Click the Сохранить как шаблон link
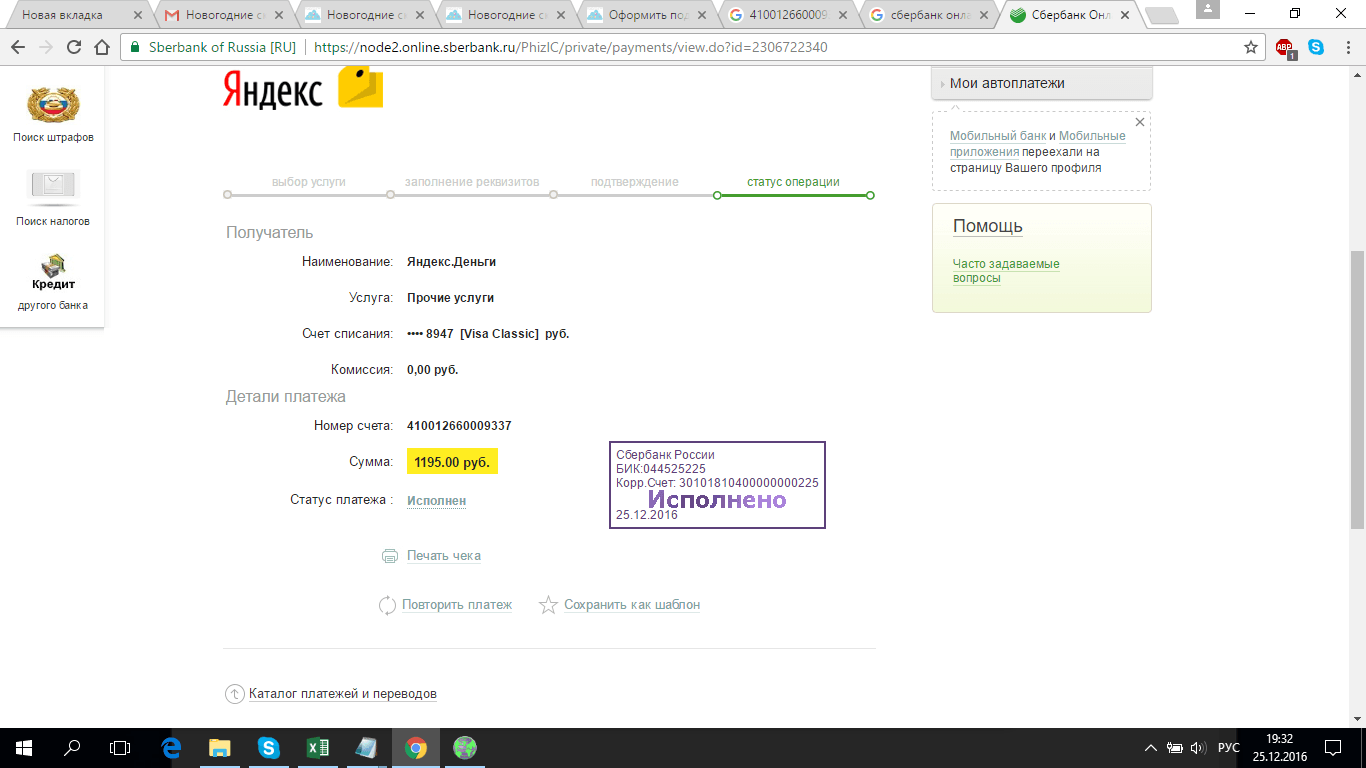Image resolution: width=1366 pixels, height=768 pixels. pos(632,605)
